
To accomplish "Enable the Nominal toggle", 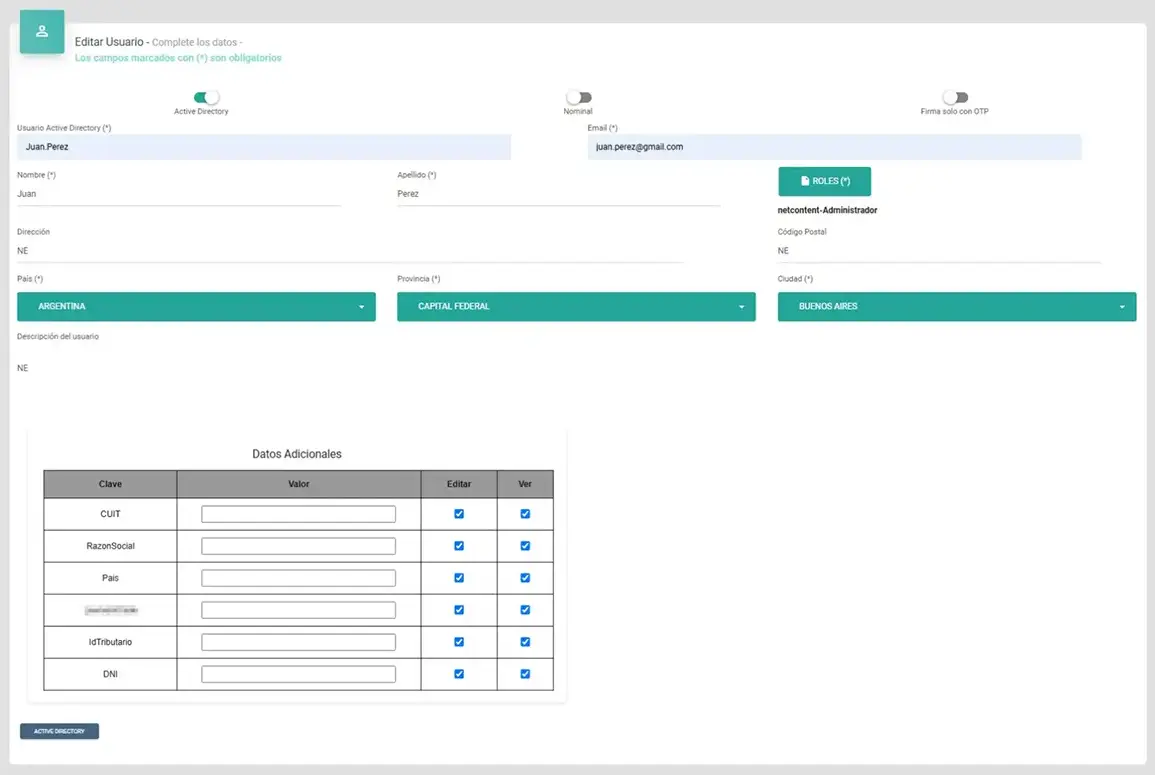I will pyautogui.click(x=579, y=98).
